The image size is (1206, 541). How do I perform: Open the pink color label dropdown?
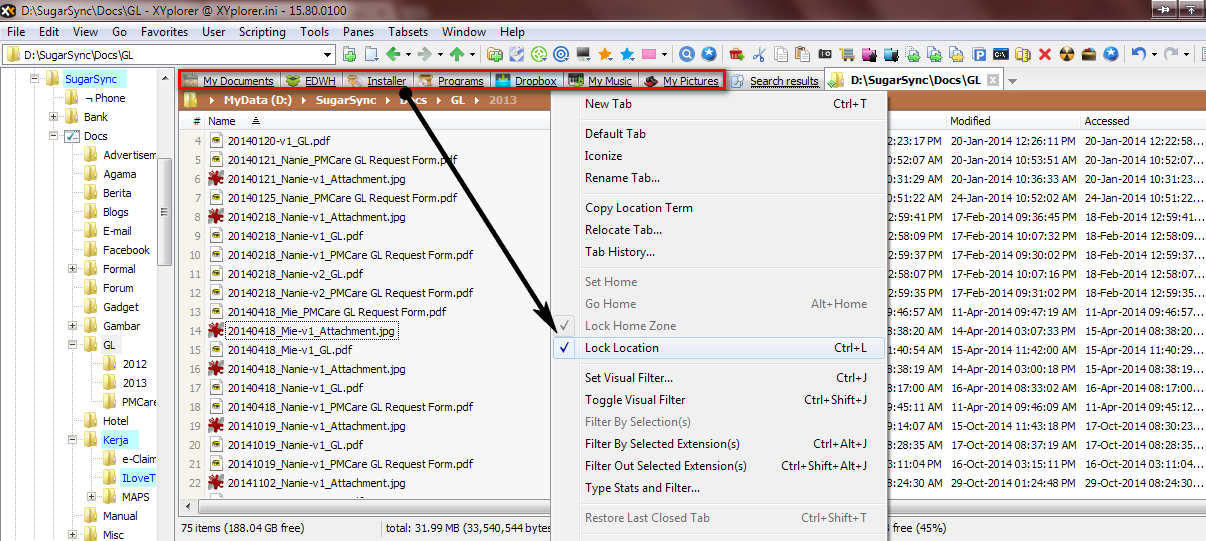point(665,54)
